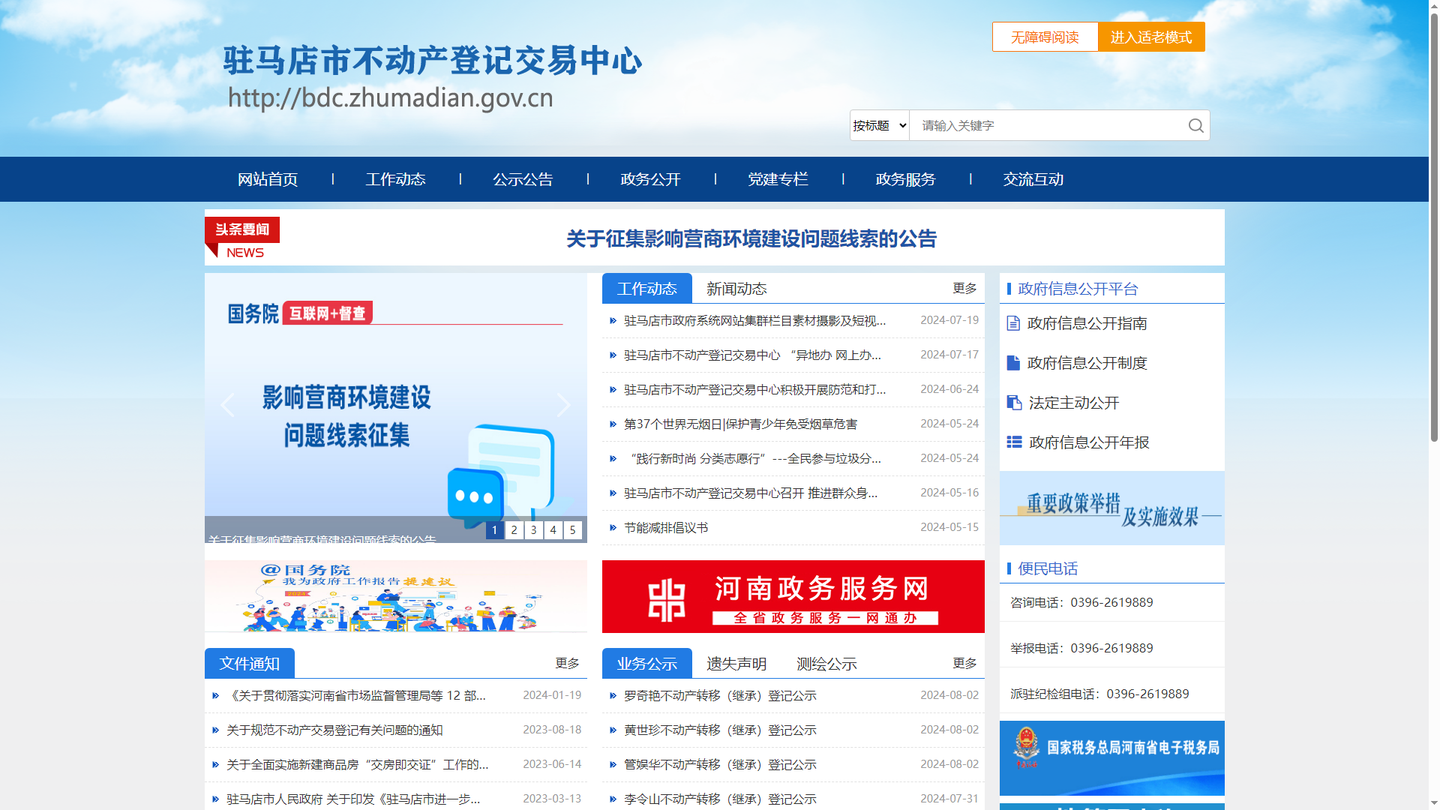Image resolution: width=1440 pixels, height=810 pixels.
Task: Open 罗奇艳不动产转移（继承）登记公示
Action: [720, 696]
